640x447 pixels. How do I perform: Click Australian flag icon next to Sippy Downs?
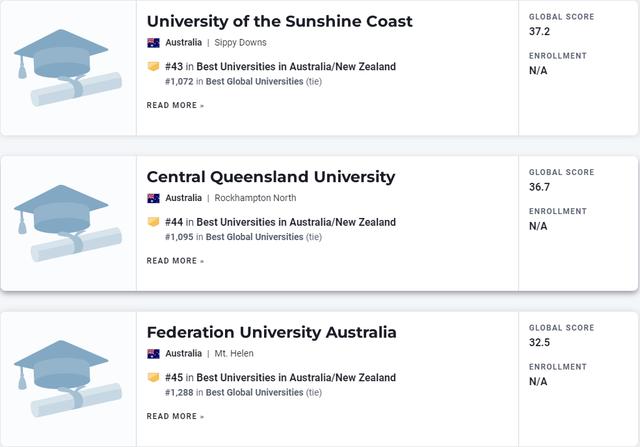click(153, 43)
